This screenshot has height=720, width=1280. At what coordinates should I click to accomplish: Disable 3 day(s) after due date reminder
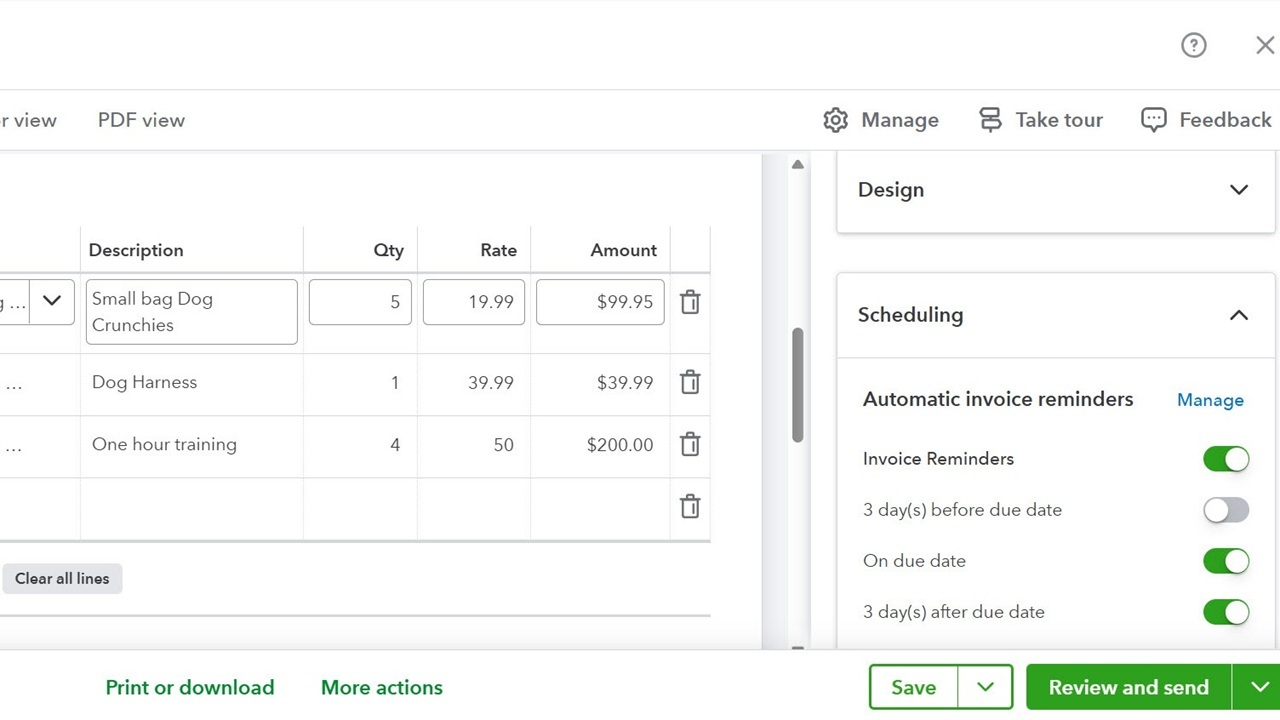[x=1226, y=612]
